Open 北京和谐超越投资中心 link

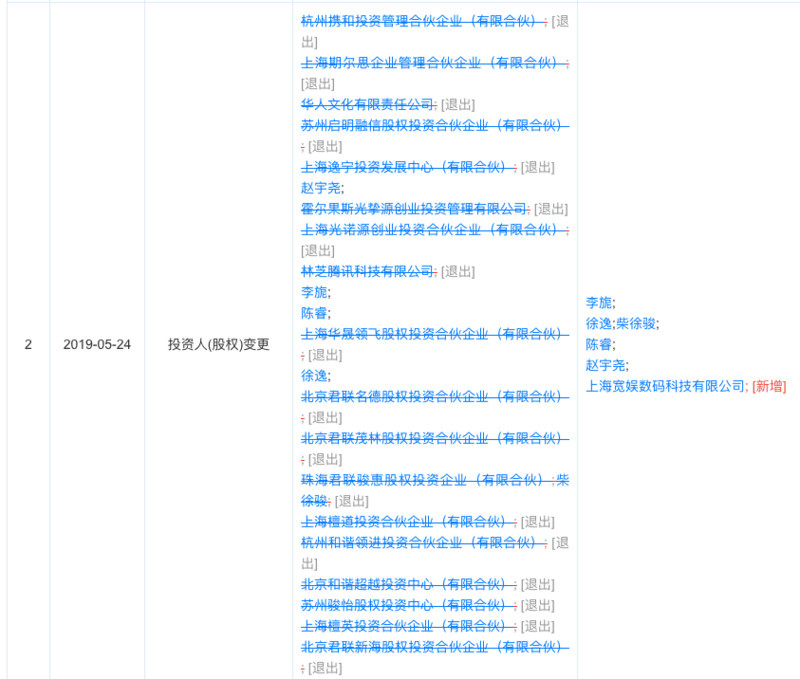(x=407, y=585)
